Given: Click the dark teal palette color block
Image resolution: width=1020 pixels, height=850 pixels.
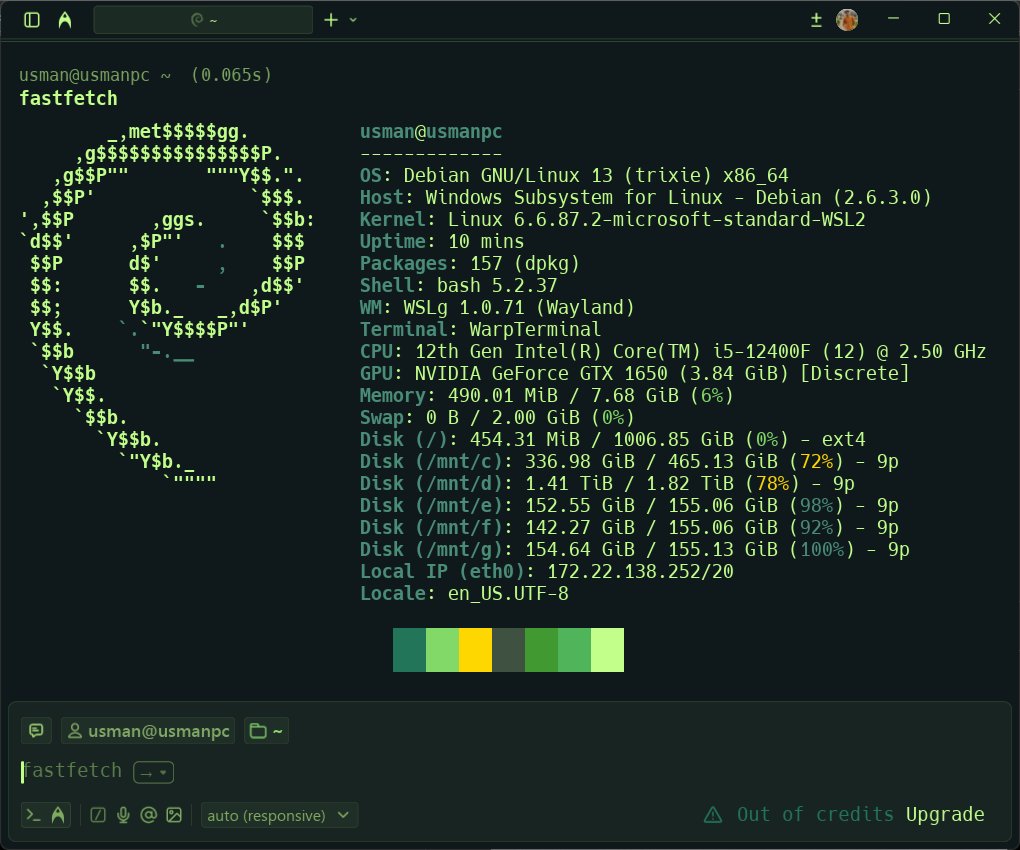Looking at the screenshot, I should point(410,650).
